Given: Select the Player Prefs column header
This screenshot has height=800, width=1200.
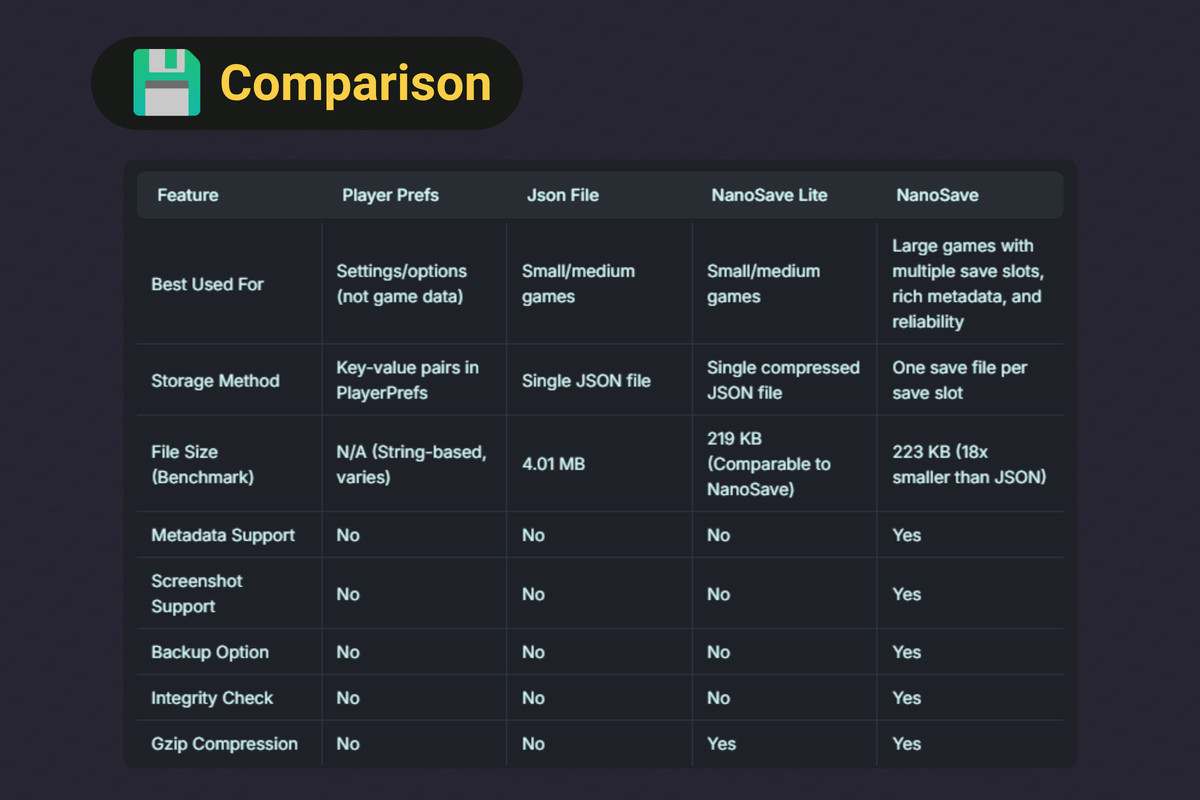Looking at the screenshot, I should (x=390, y=195).
